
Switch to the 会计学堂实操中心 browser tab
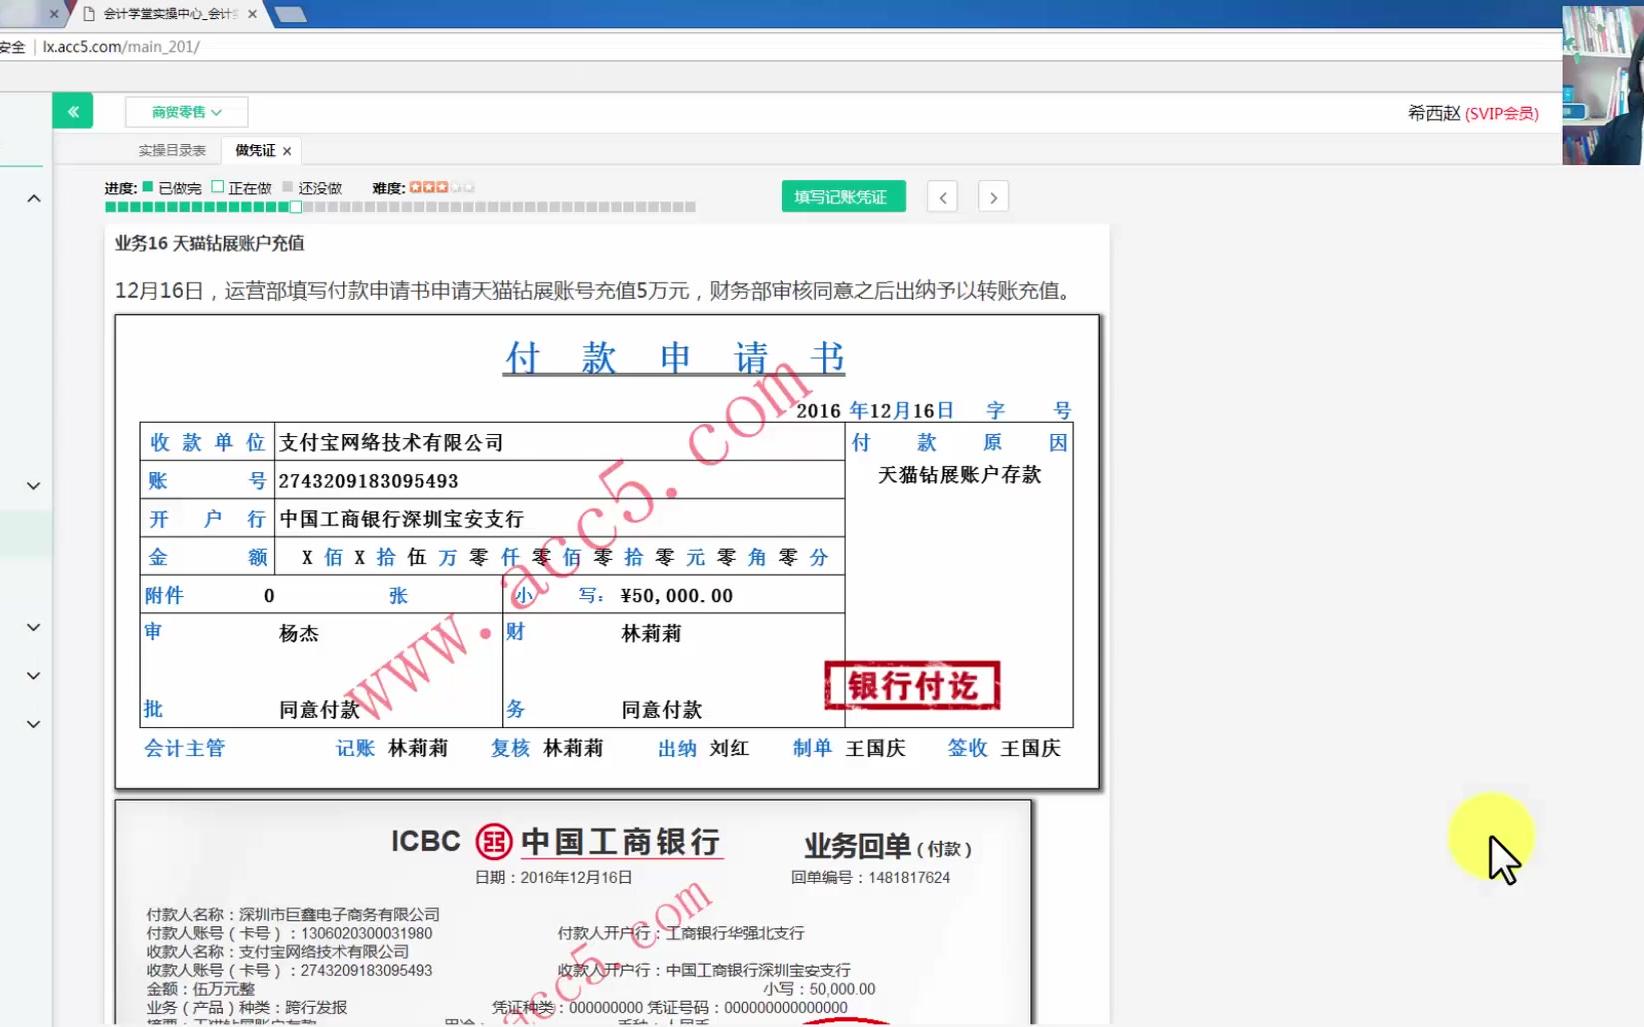point(168,14)
